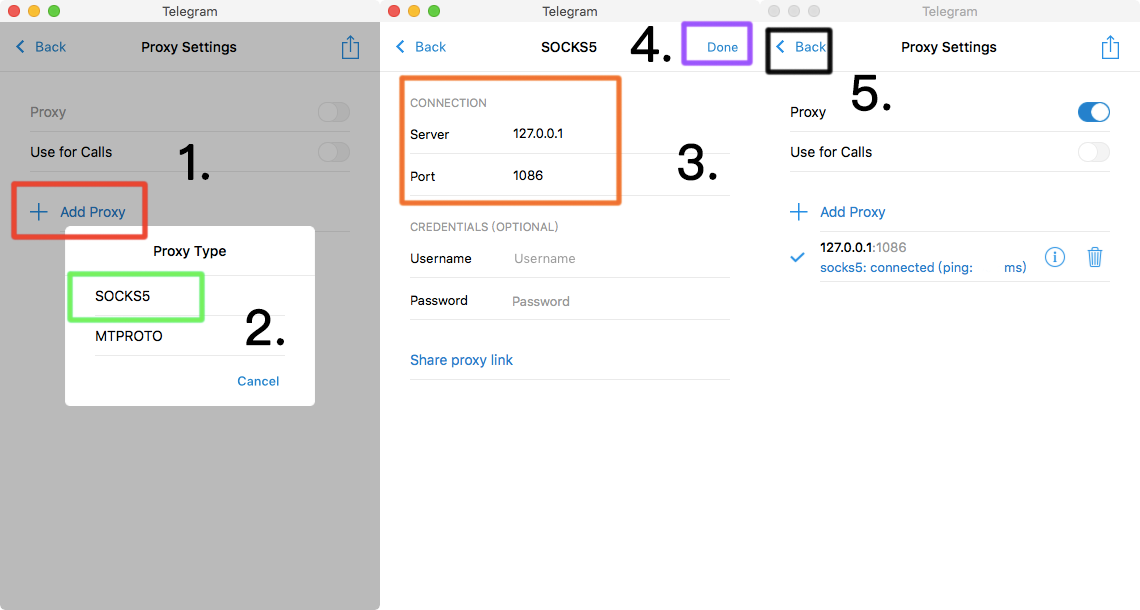Click the checkmark beside the 127.0.0.1:1086 proxy

tap(798, 257)
